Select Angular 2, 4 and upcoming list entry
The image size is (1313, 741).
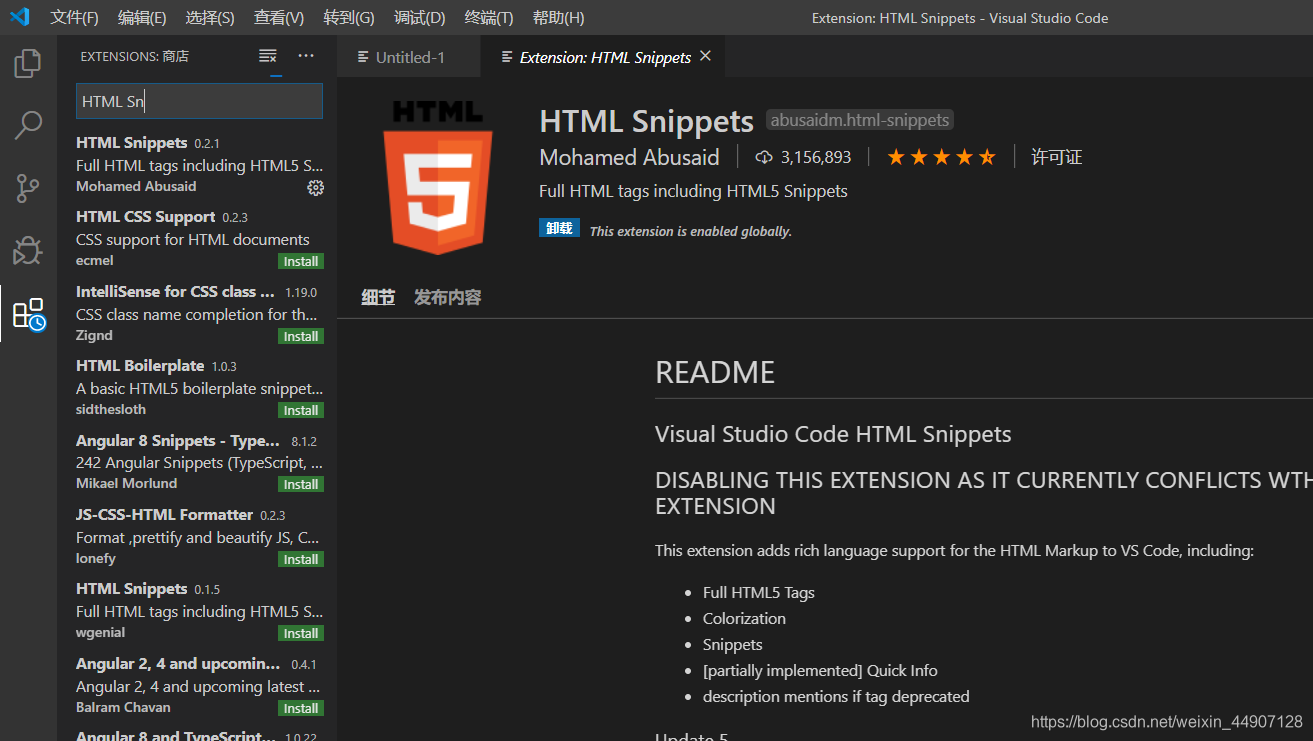[197, 685]
